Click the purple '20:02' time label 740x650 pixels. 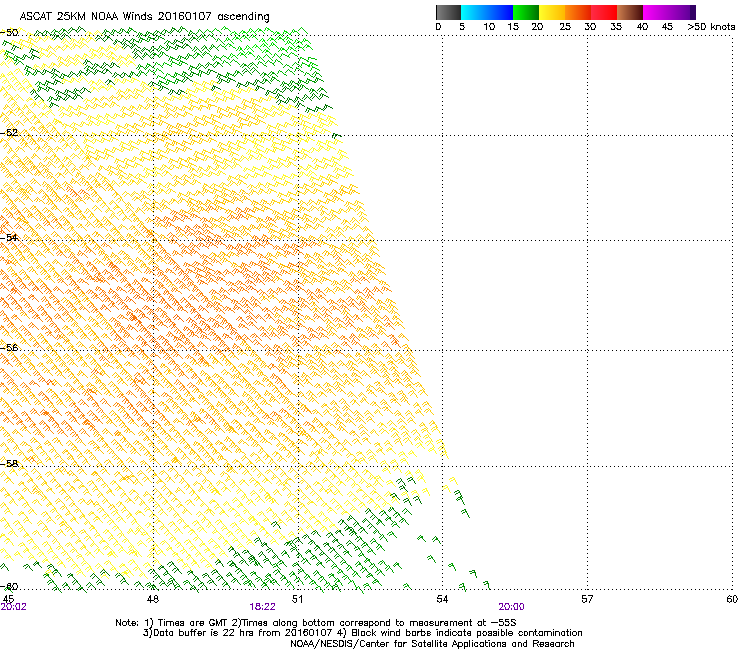click(14, 607)
